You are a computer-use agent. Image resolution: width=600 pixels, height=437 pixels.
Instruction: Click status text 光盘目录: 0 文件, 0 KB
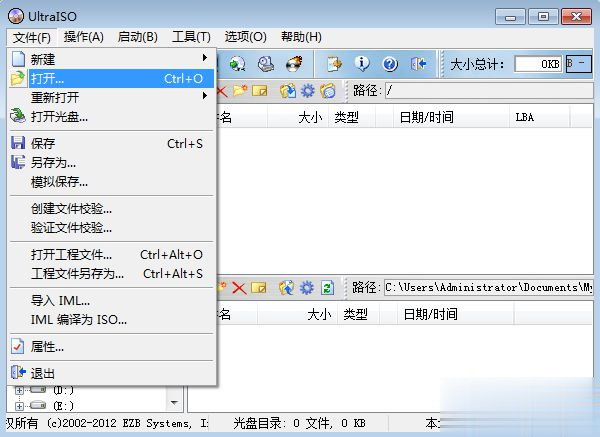pos(299,423)
